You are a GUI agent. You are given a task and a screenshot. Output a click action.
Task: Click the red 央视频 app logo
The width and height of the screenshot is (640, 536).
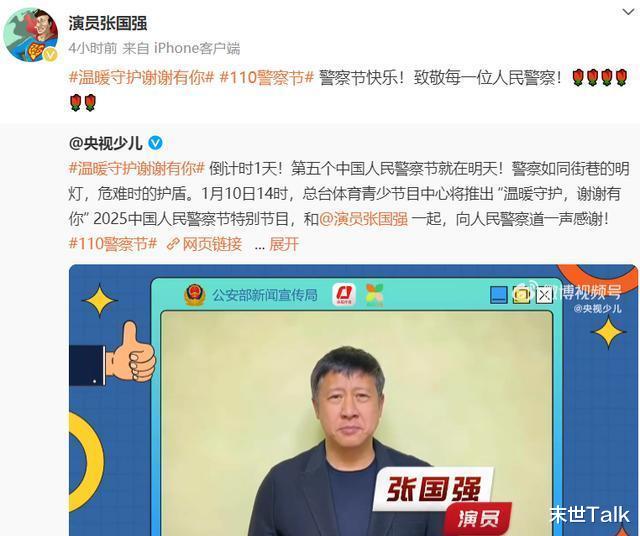(344, 295)
